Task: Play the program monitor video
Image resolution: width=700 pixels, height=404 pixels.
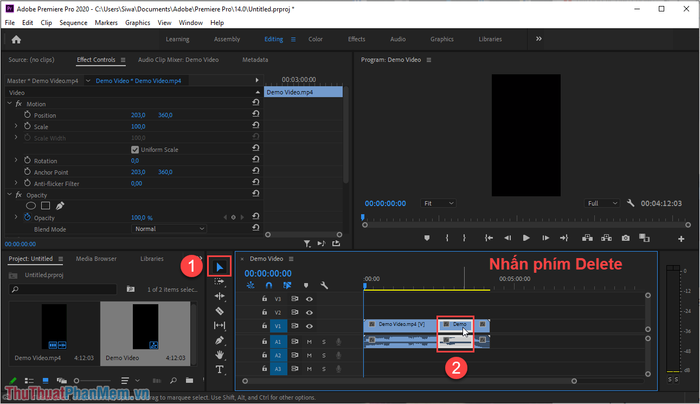Action: tap(526, 238)
